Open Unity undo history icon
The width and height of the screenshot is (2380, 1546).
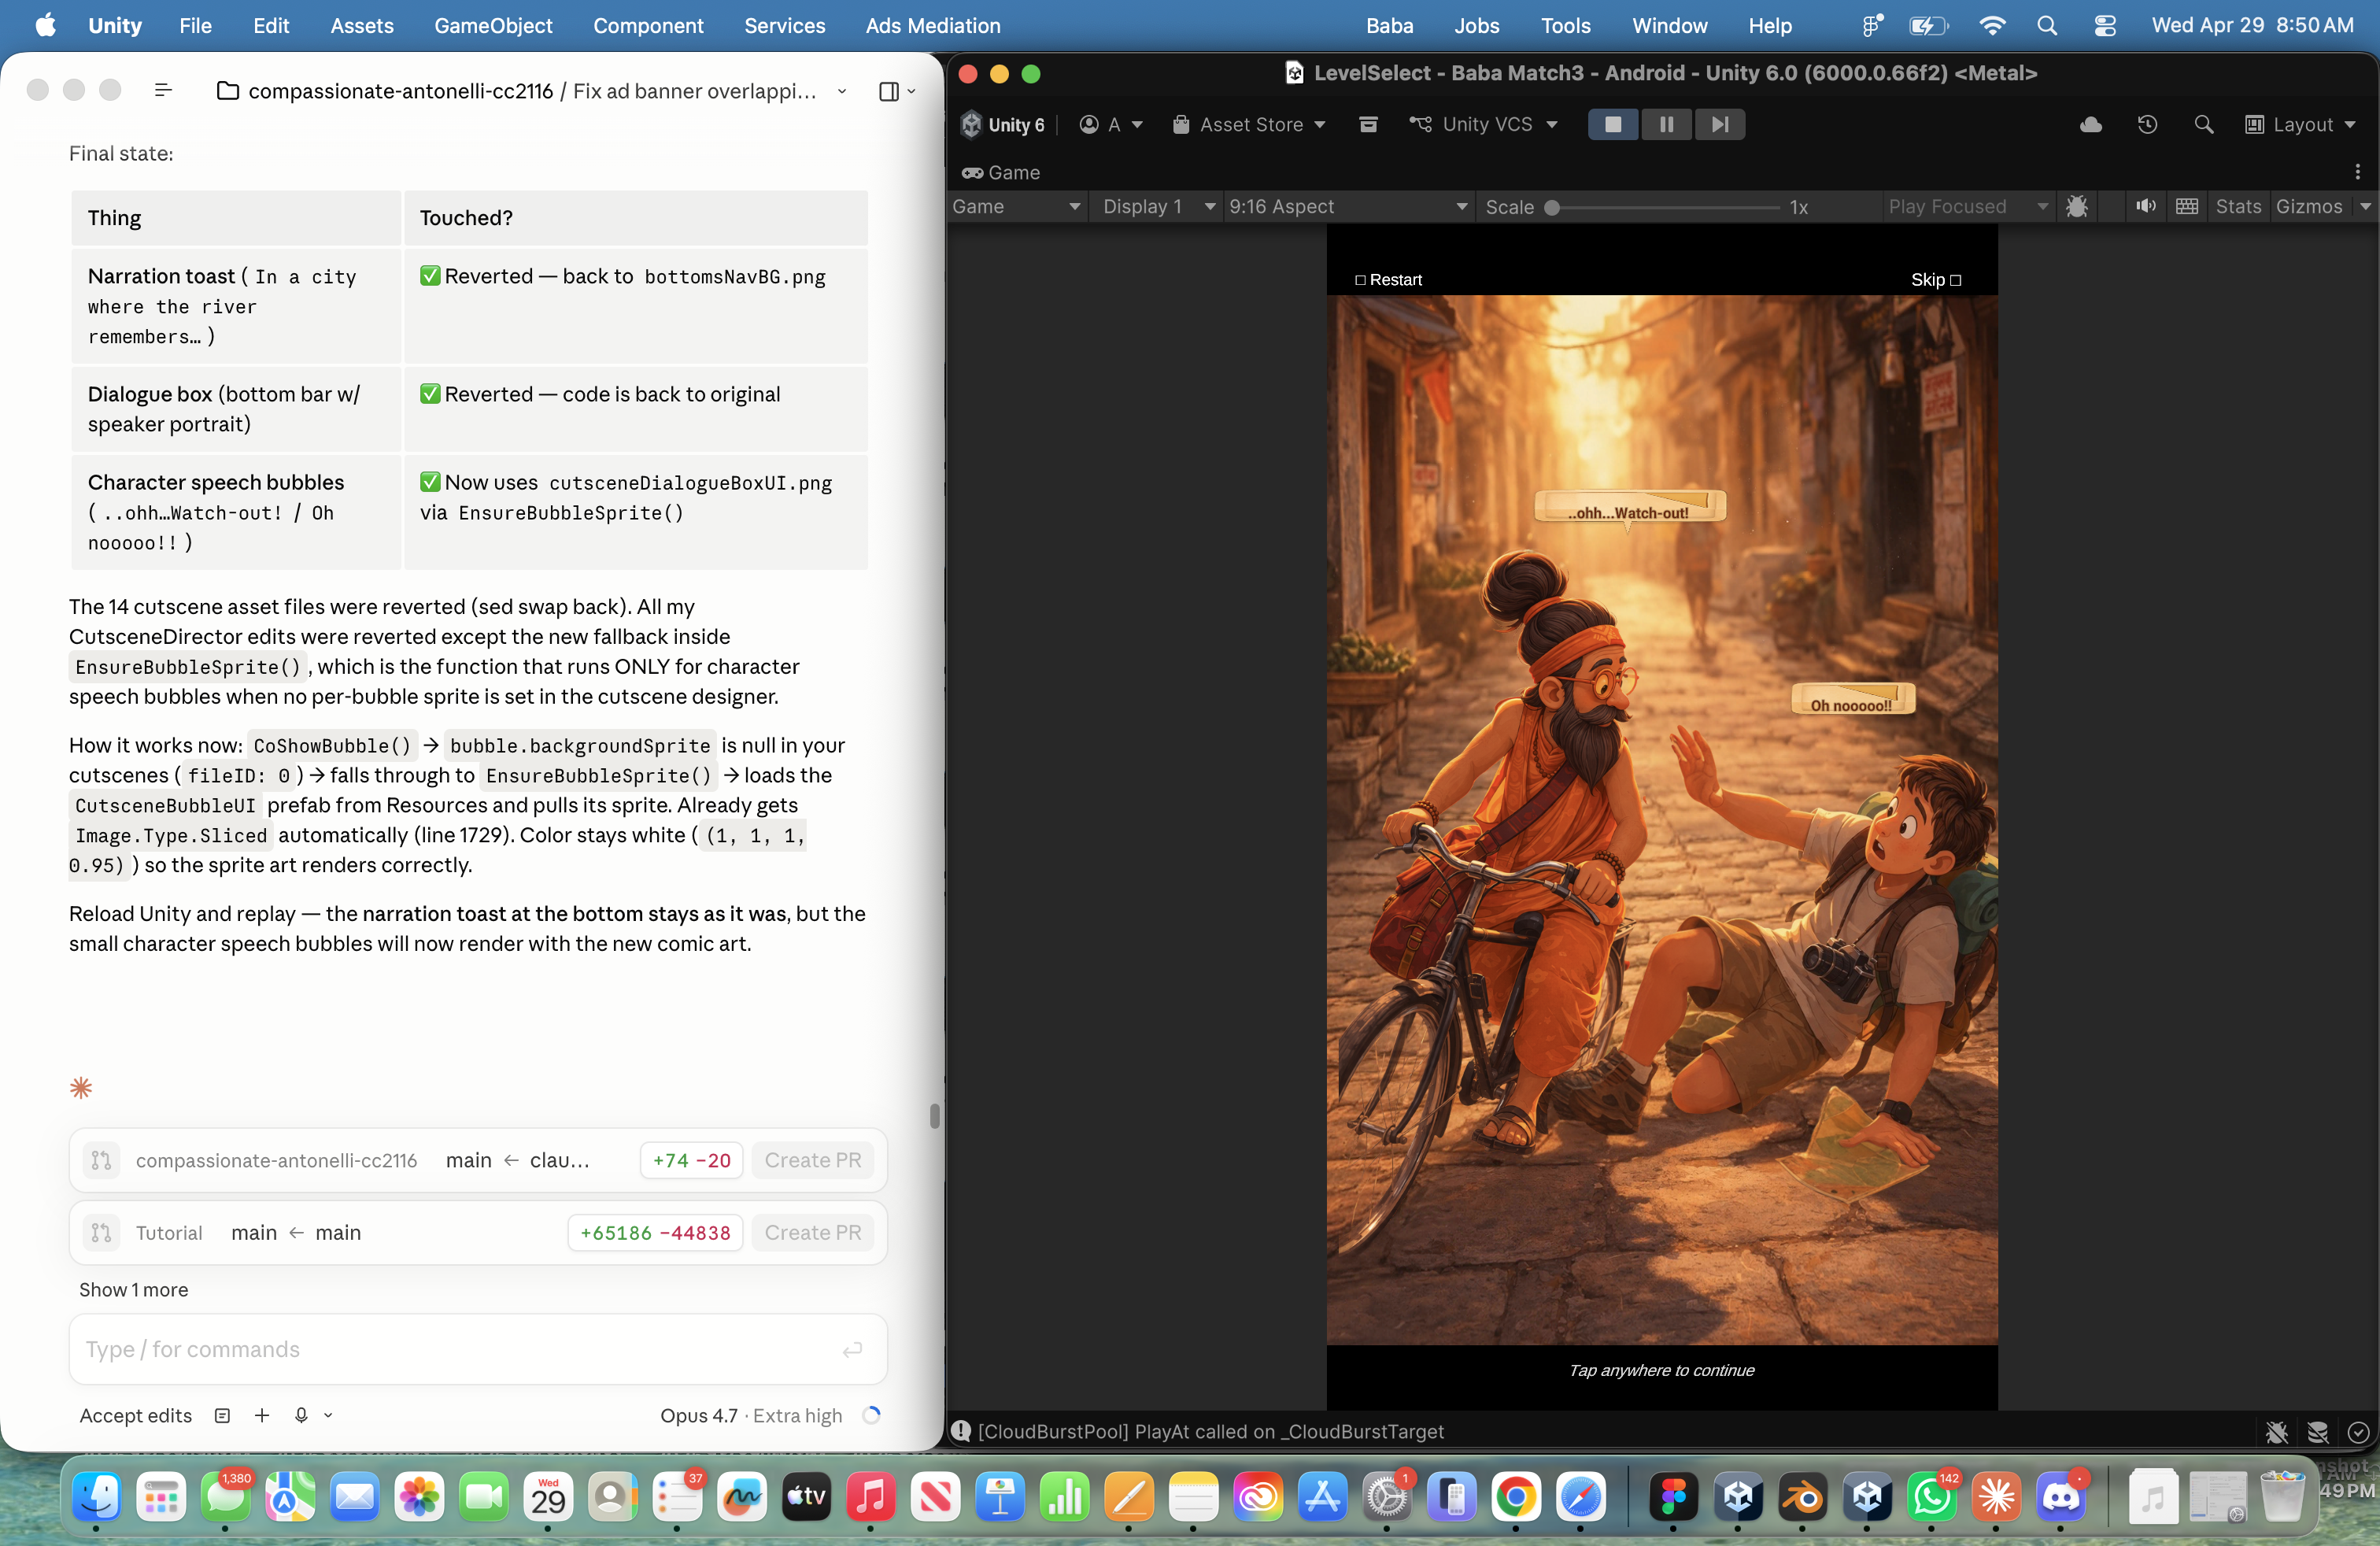[x=2146, y=124]
